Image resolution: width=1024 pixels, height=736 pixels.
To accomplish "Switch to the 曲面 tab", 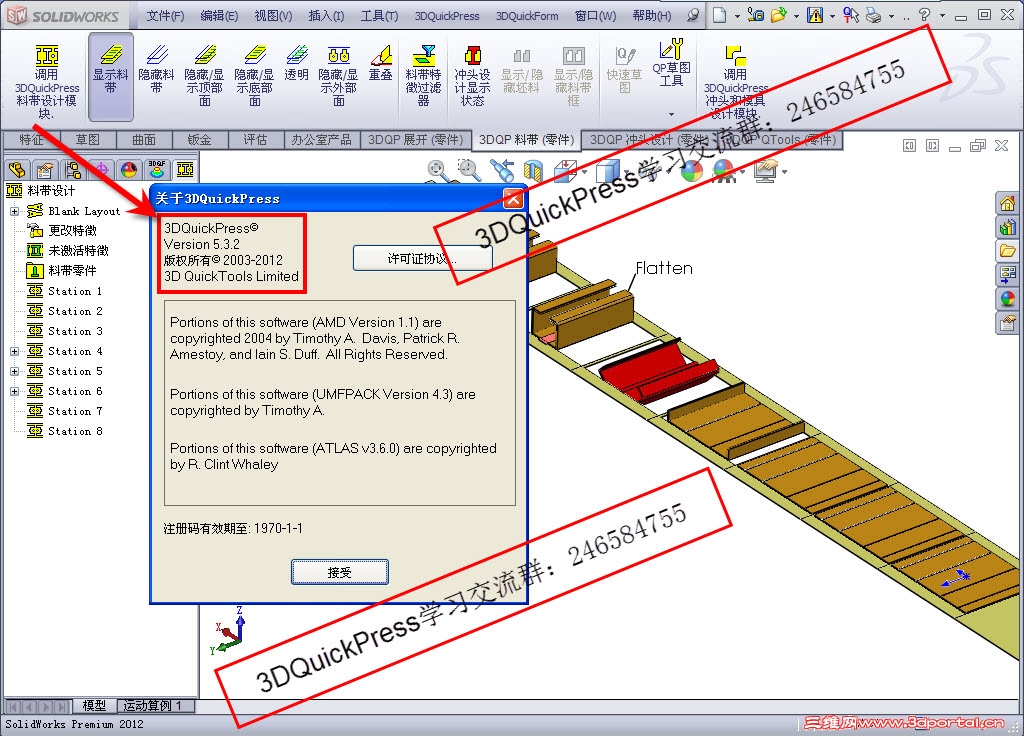I will click(144, 140).
